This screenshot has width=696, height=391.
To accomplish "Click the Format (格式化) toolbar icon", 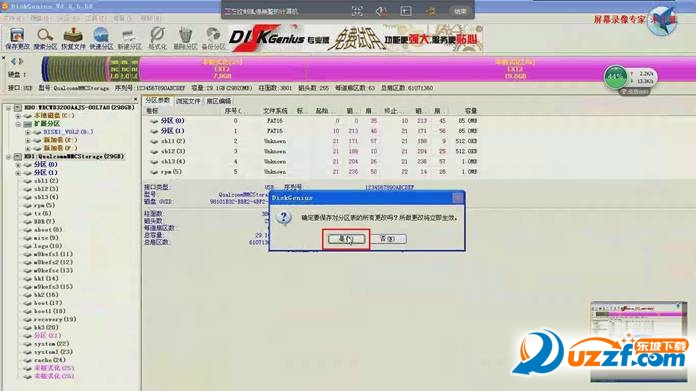I will tap(158, 38).
